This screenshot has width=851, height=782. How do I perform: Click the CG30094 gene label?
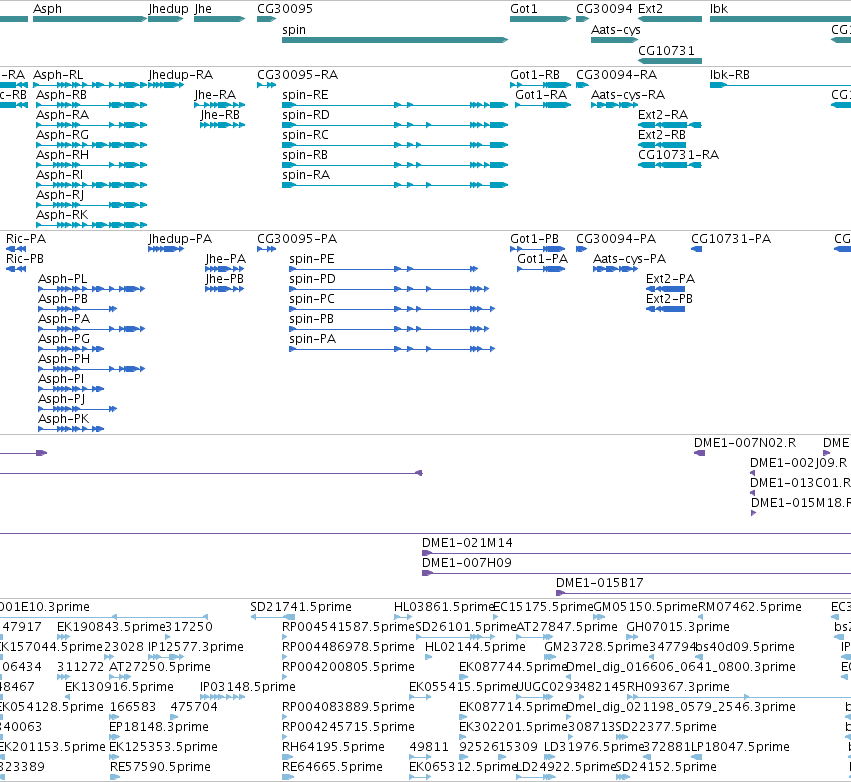click(x=604, y=9)
